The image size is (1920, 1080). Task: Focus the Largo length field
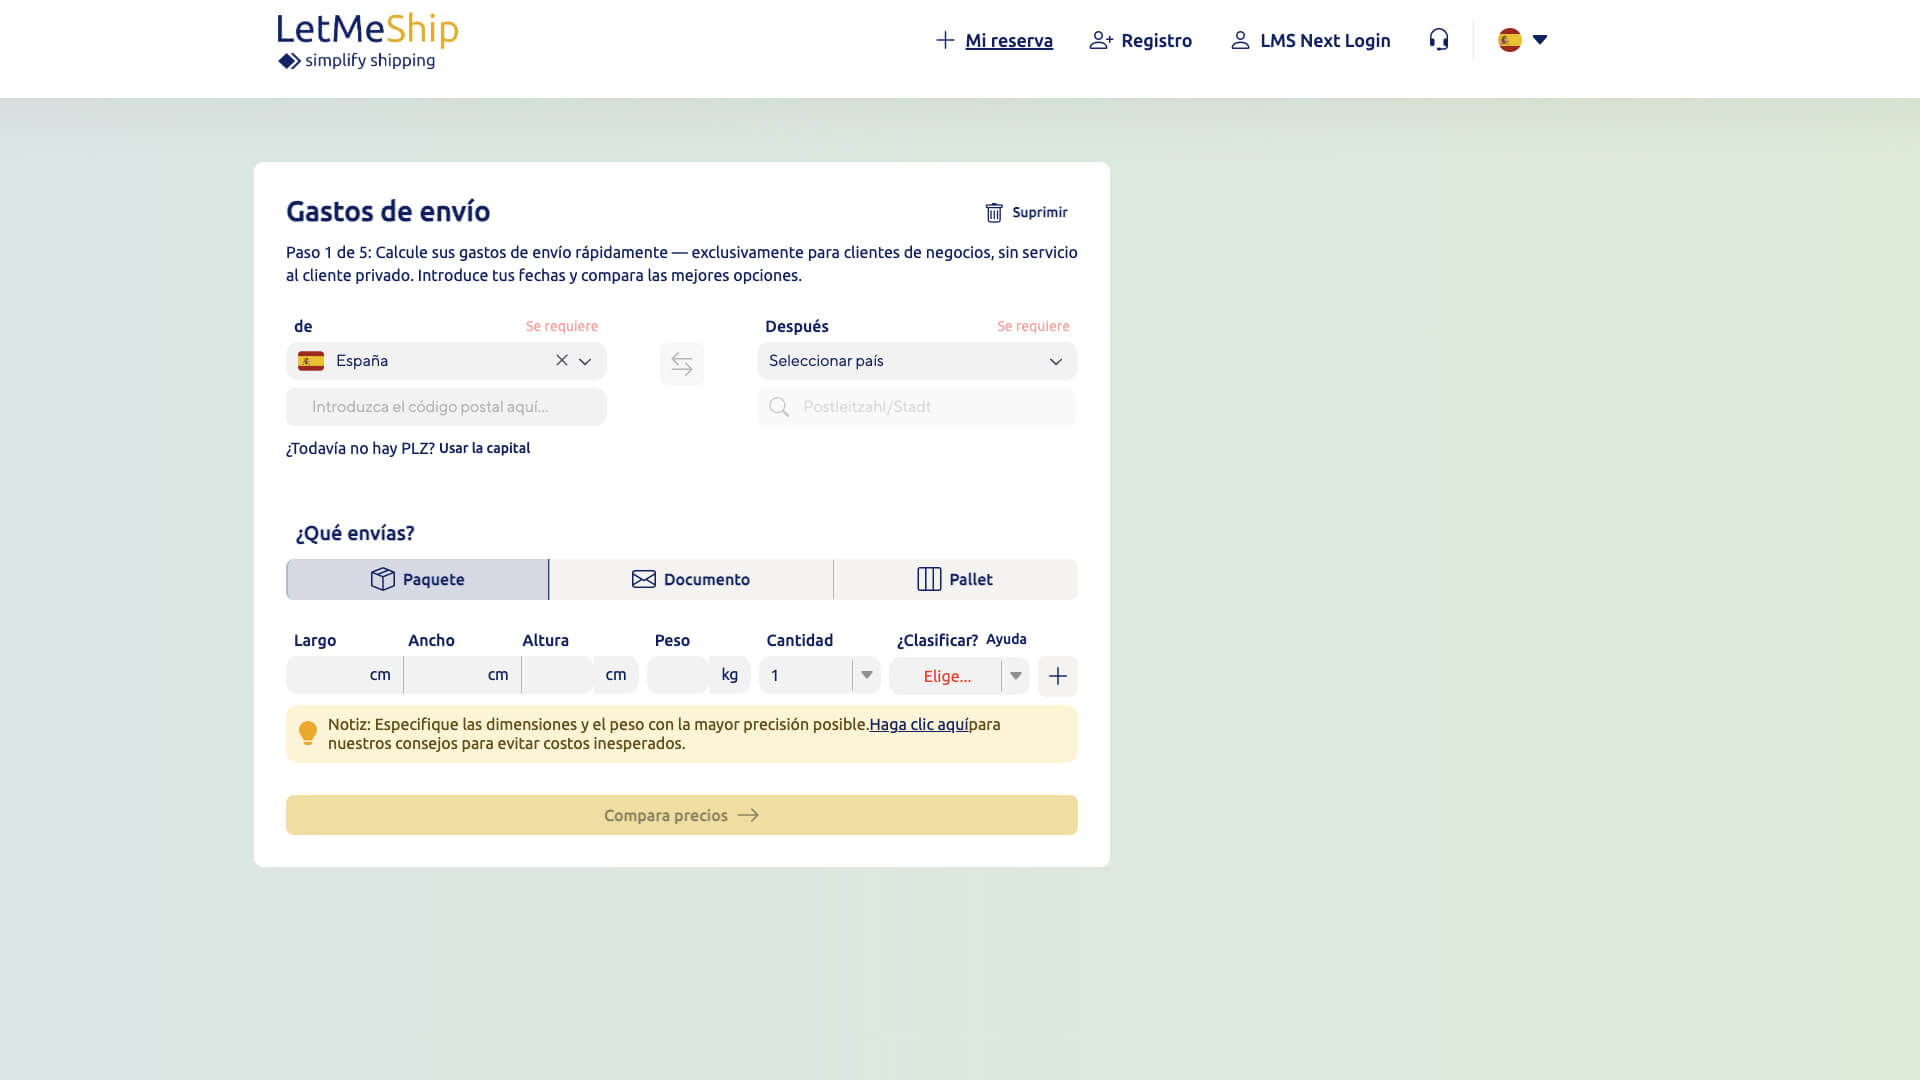344,675
